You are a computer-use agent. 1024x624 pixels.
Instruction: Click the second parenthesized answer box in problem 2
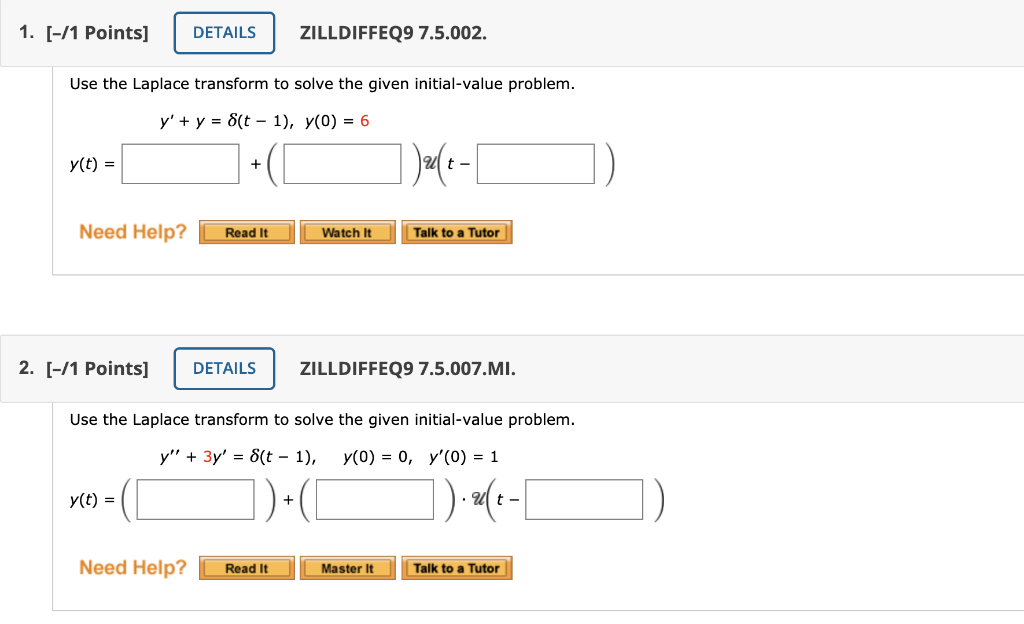pyautogui.click(x=374, y=499)
